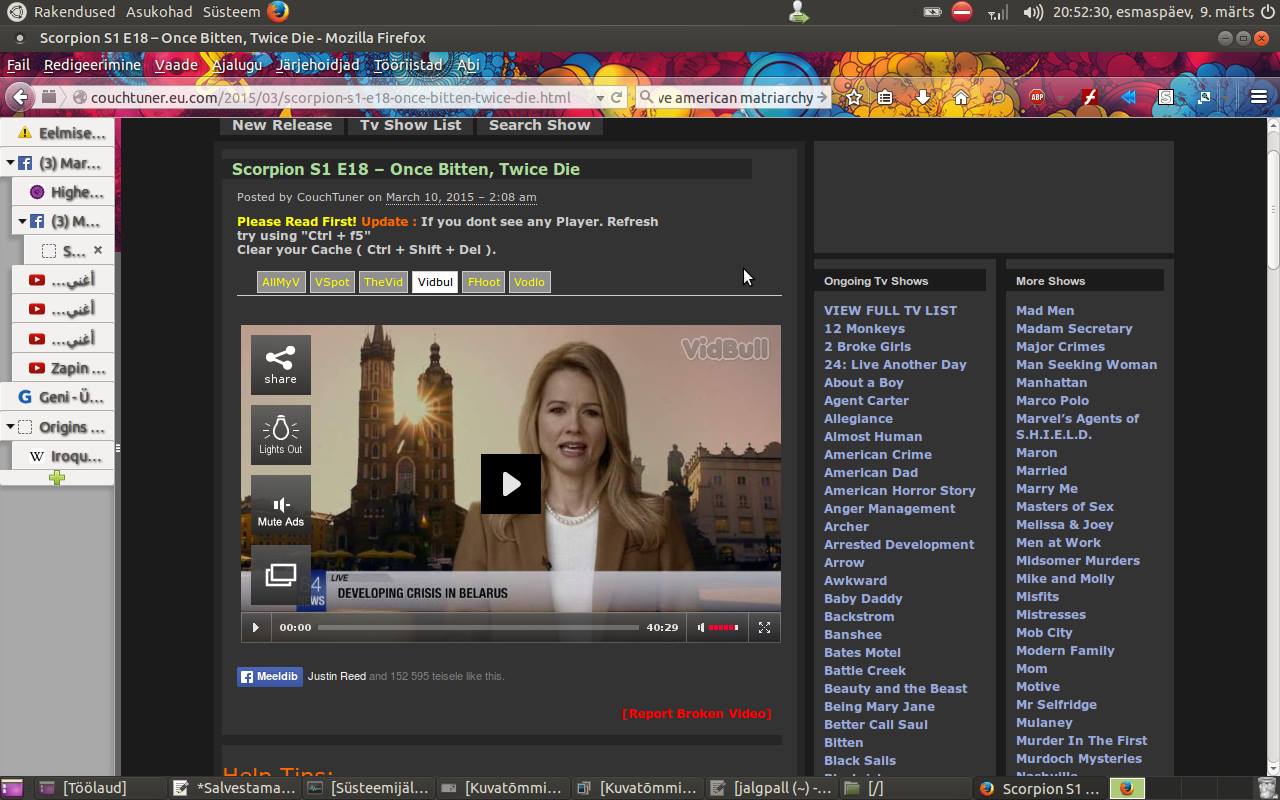The width and height of the screenshot is (1280, 800).
Task: Go to the Firefox home page icon
Action: [x=960, y=97]
